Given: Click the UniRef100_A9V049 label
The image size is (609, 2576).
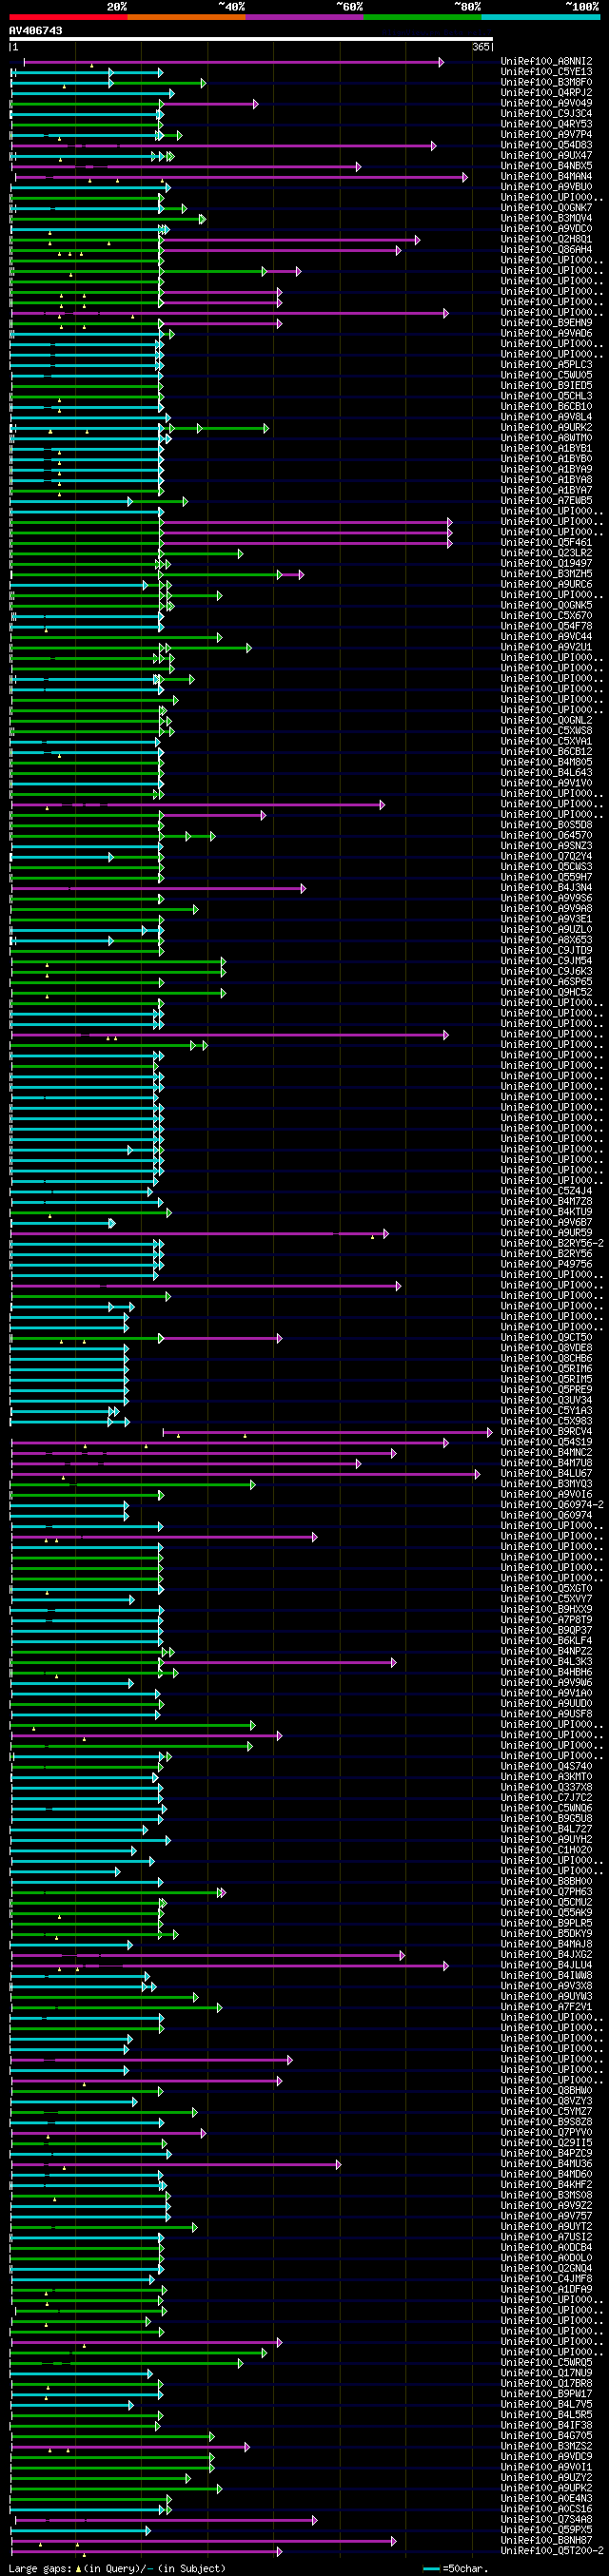Looking at the screenshot, I should click(546, 104).
